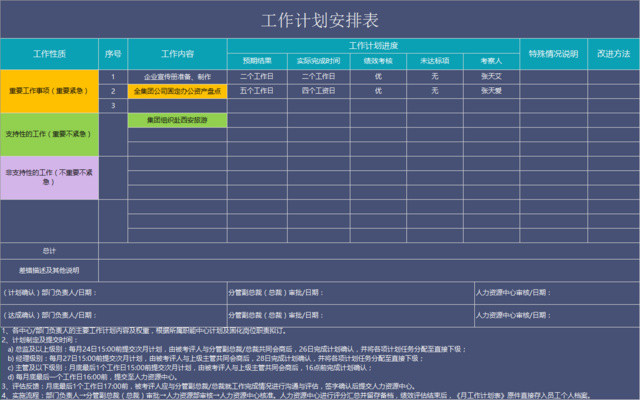
Task: Click serial number 1 cell
Action: pyautogui.click(x=113, y=77)
